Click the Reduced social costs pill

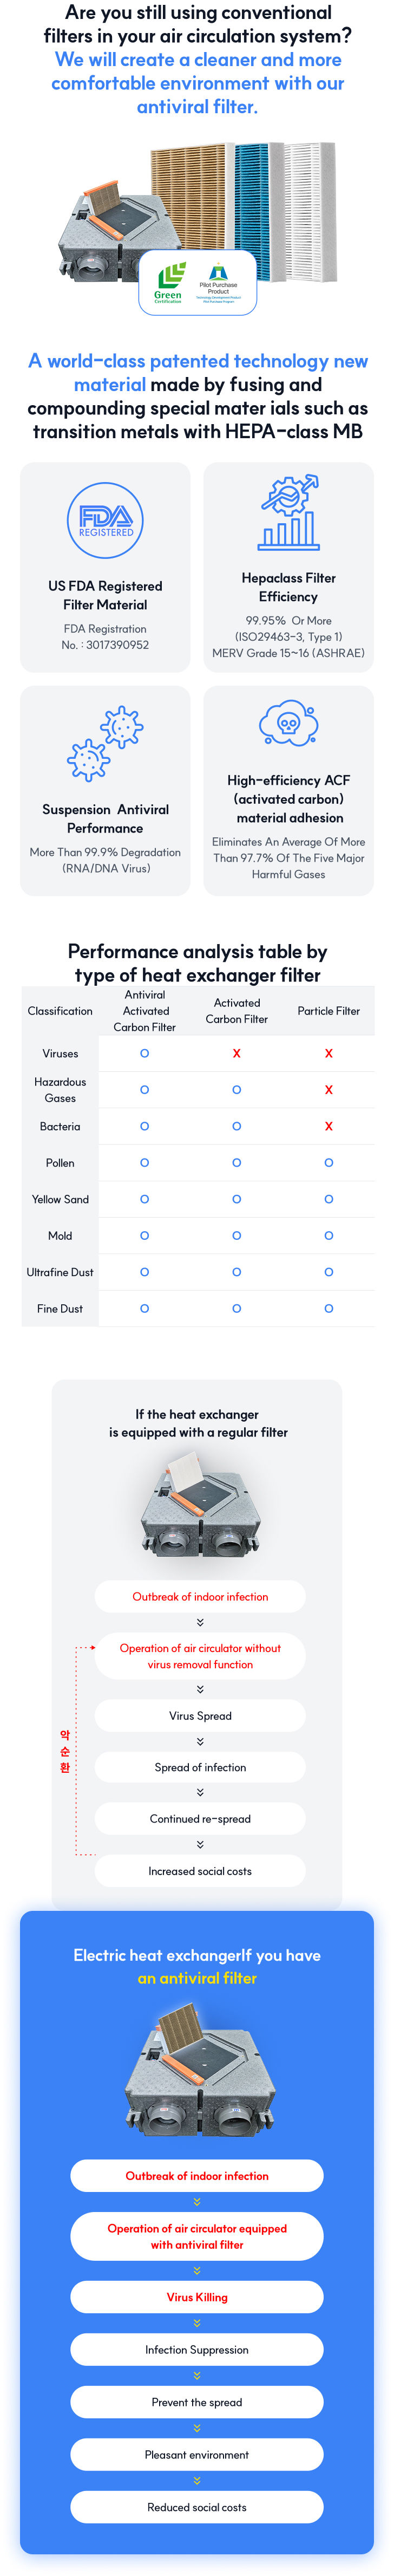point(197,2506)
